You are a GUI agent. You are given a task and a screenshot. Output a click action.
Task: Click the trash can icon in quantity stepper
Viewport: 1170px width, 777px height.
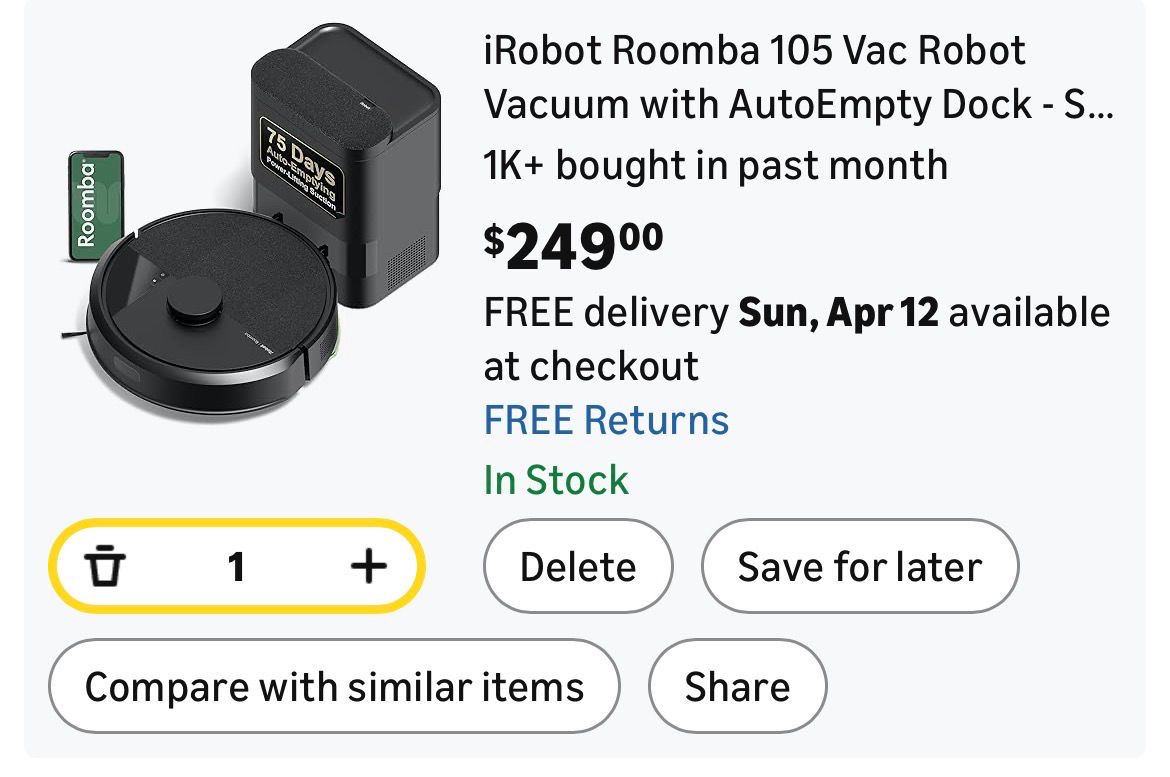pos(106,568)
